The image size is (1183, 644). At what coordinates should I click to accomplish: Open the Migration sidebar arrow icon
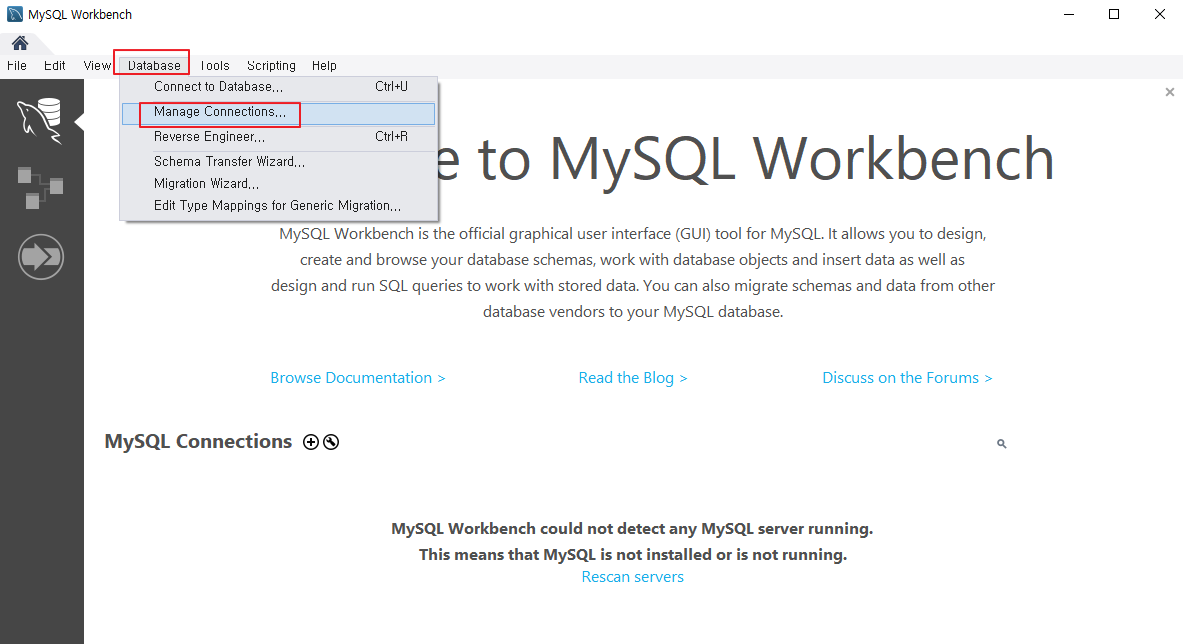point(41,256)
